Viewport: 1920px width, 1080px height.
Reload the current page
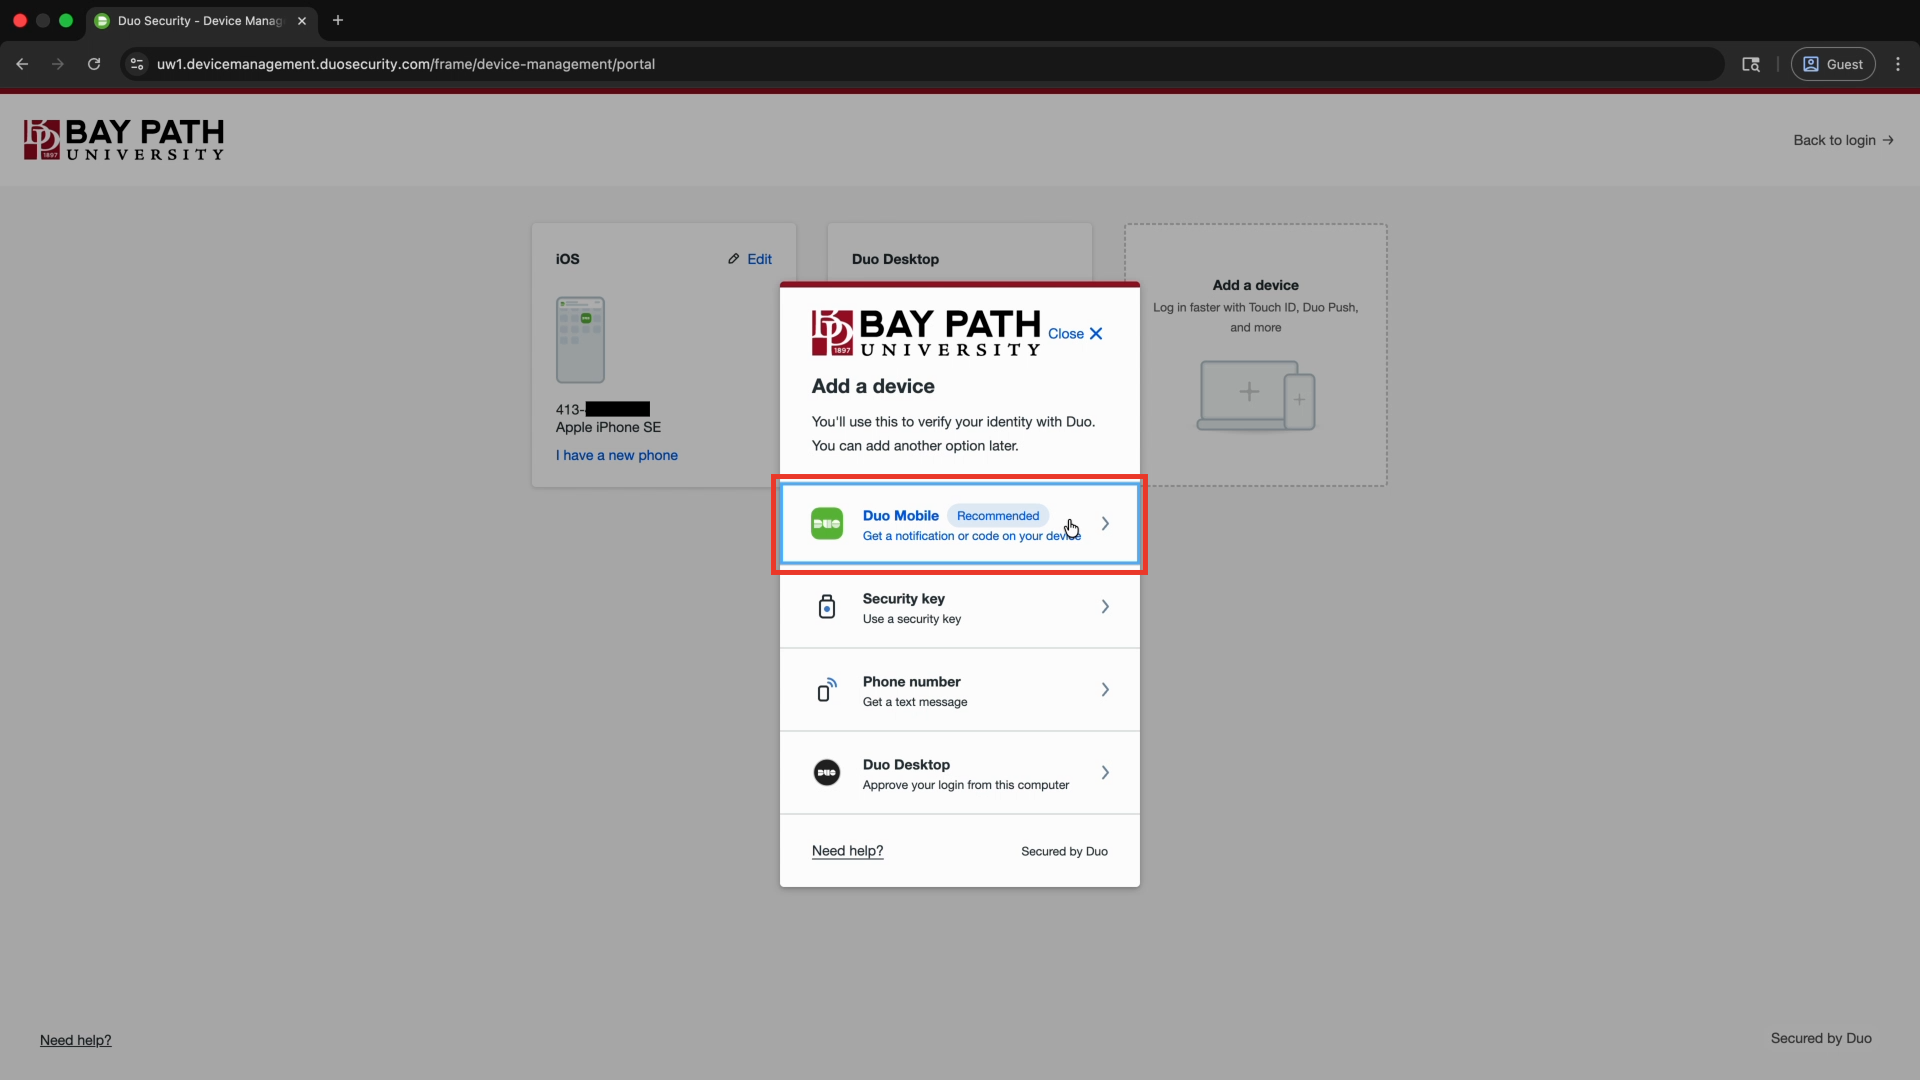94,64
